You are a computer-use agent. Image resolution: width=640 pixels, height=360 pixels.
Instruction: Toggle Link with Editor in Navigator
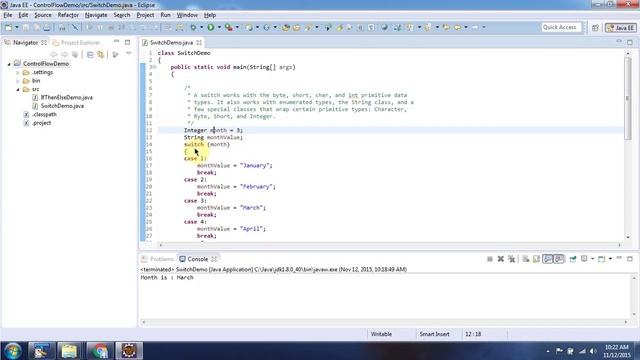[x=101, y=54]
